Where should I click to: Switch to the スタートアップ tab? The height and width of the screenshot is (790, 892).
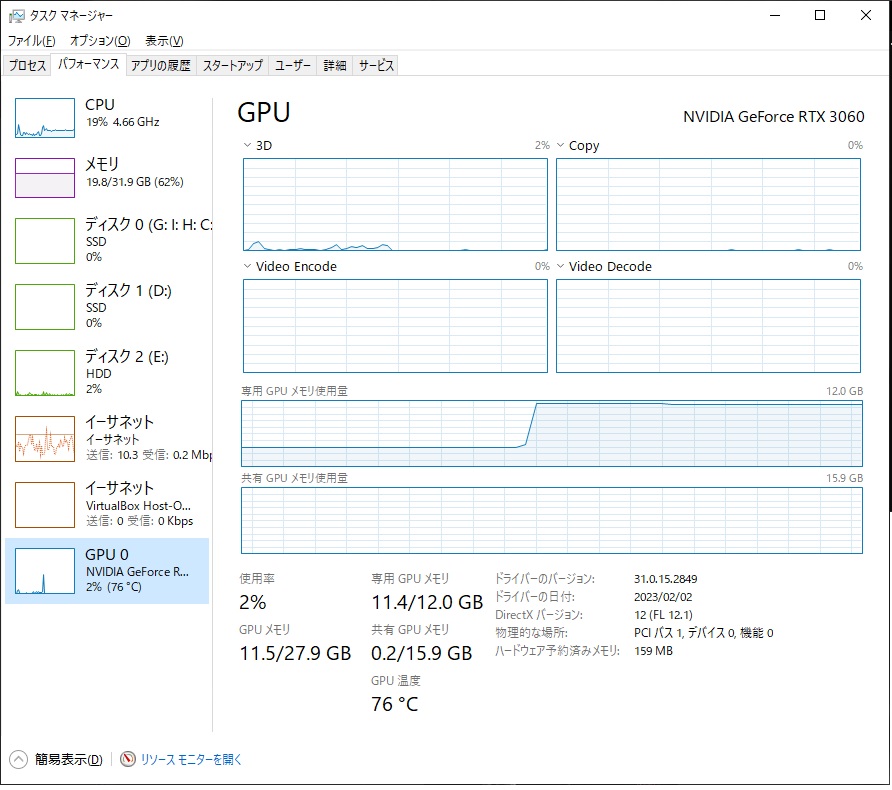(232, 65)
